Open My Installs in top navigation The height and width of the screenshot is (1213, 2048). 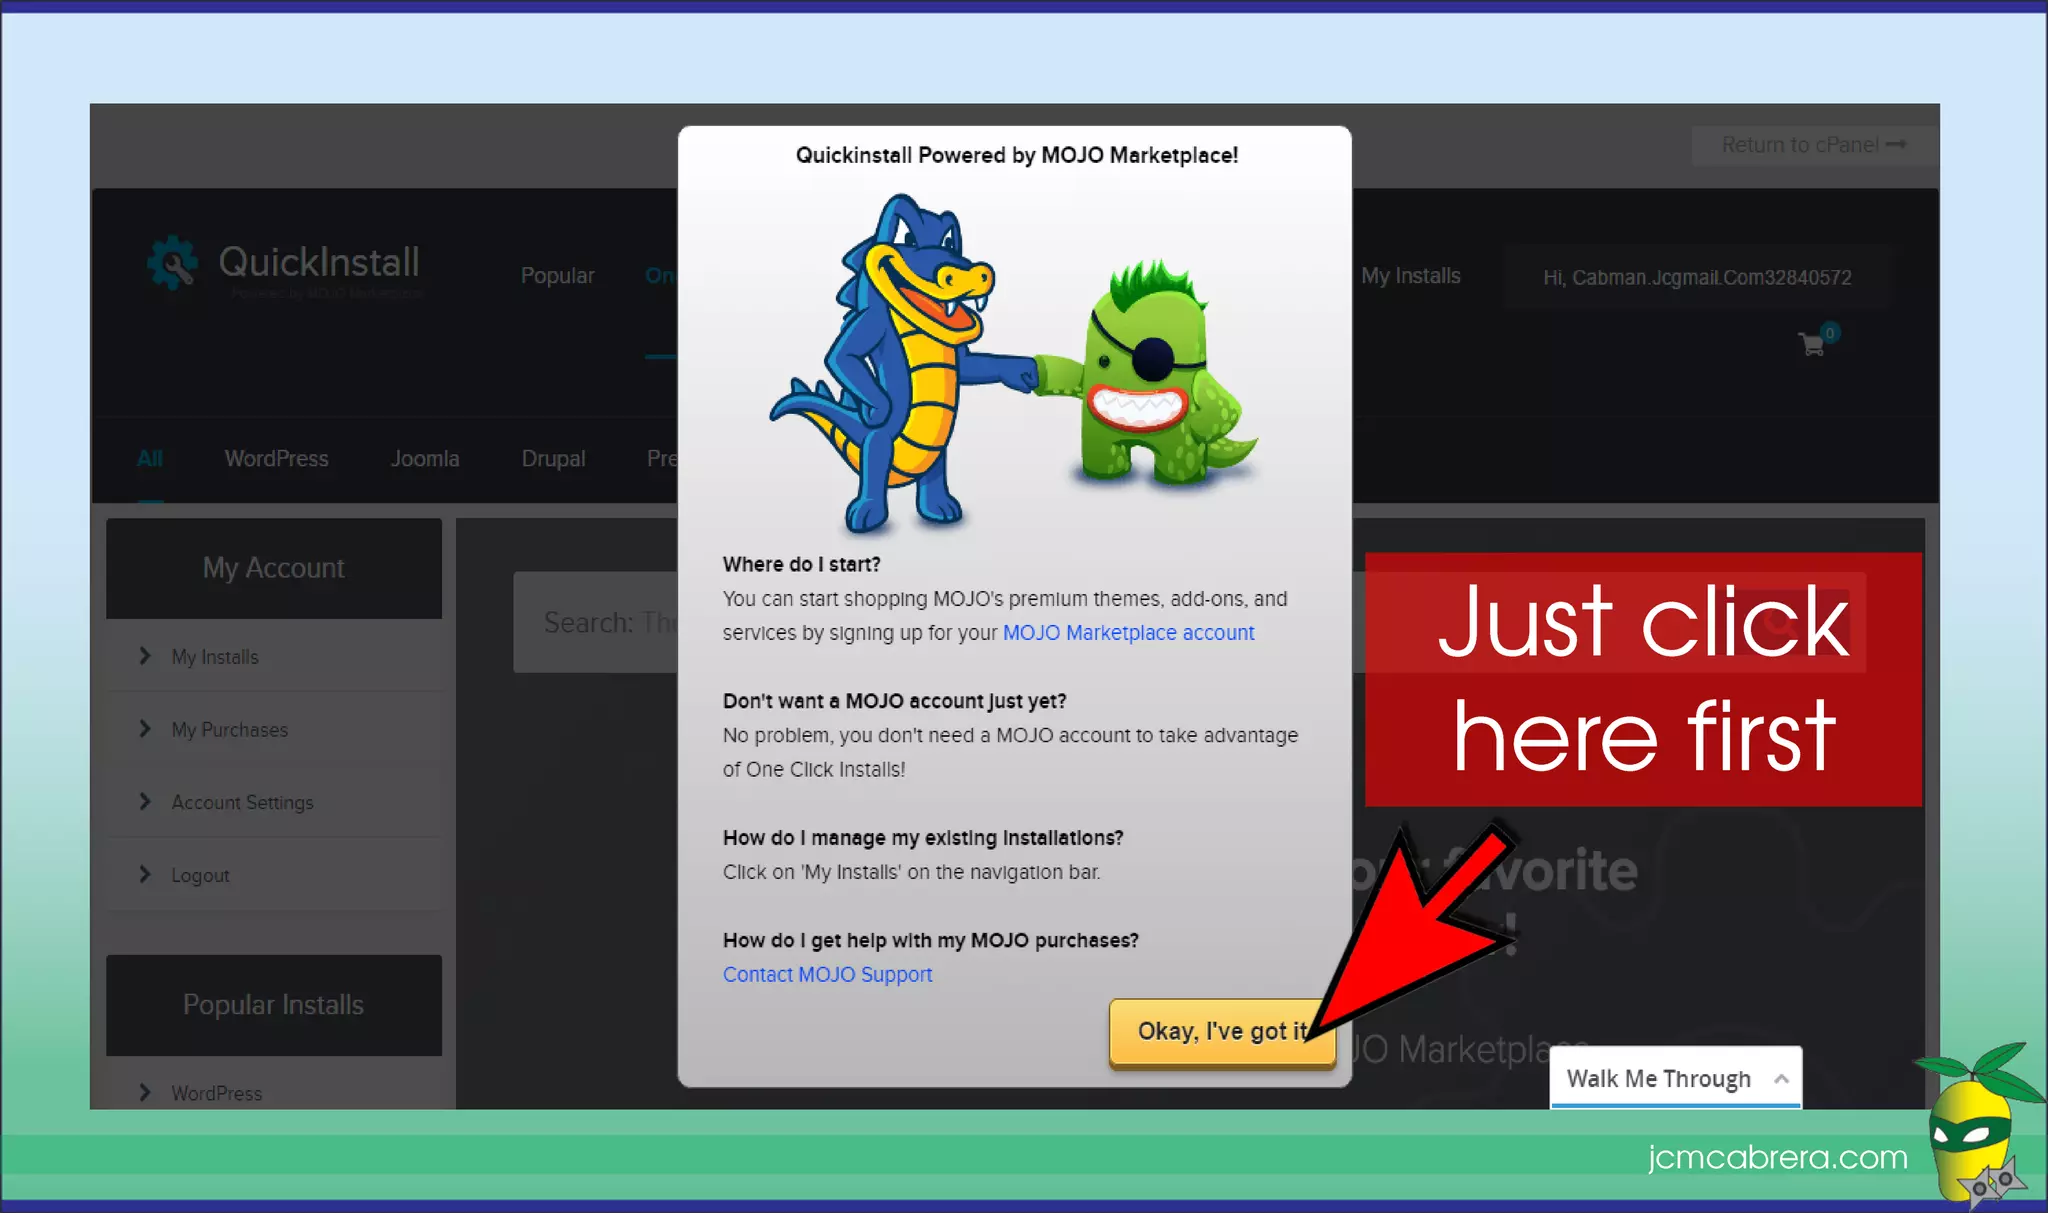(1410, 276)
